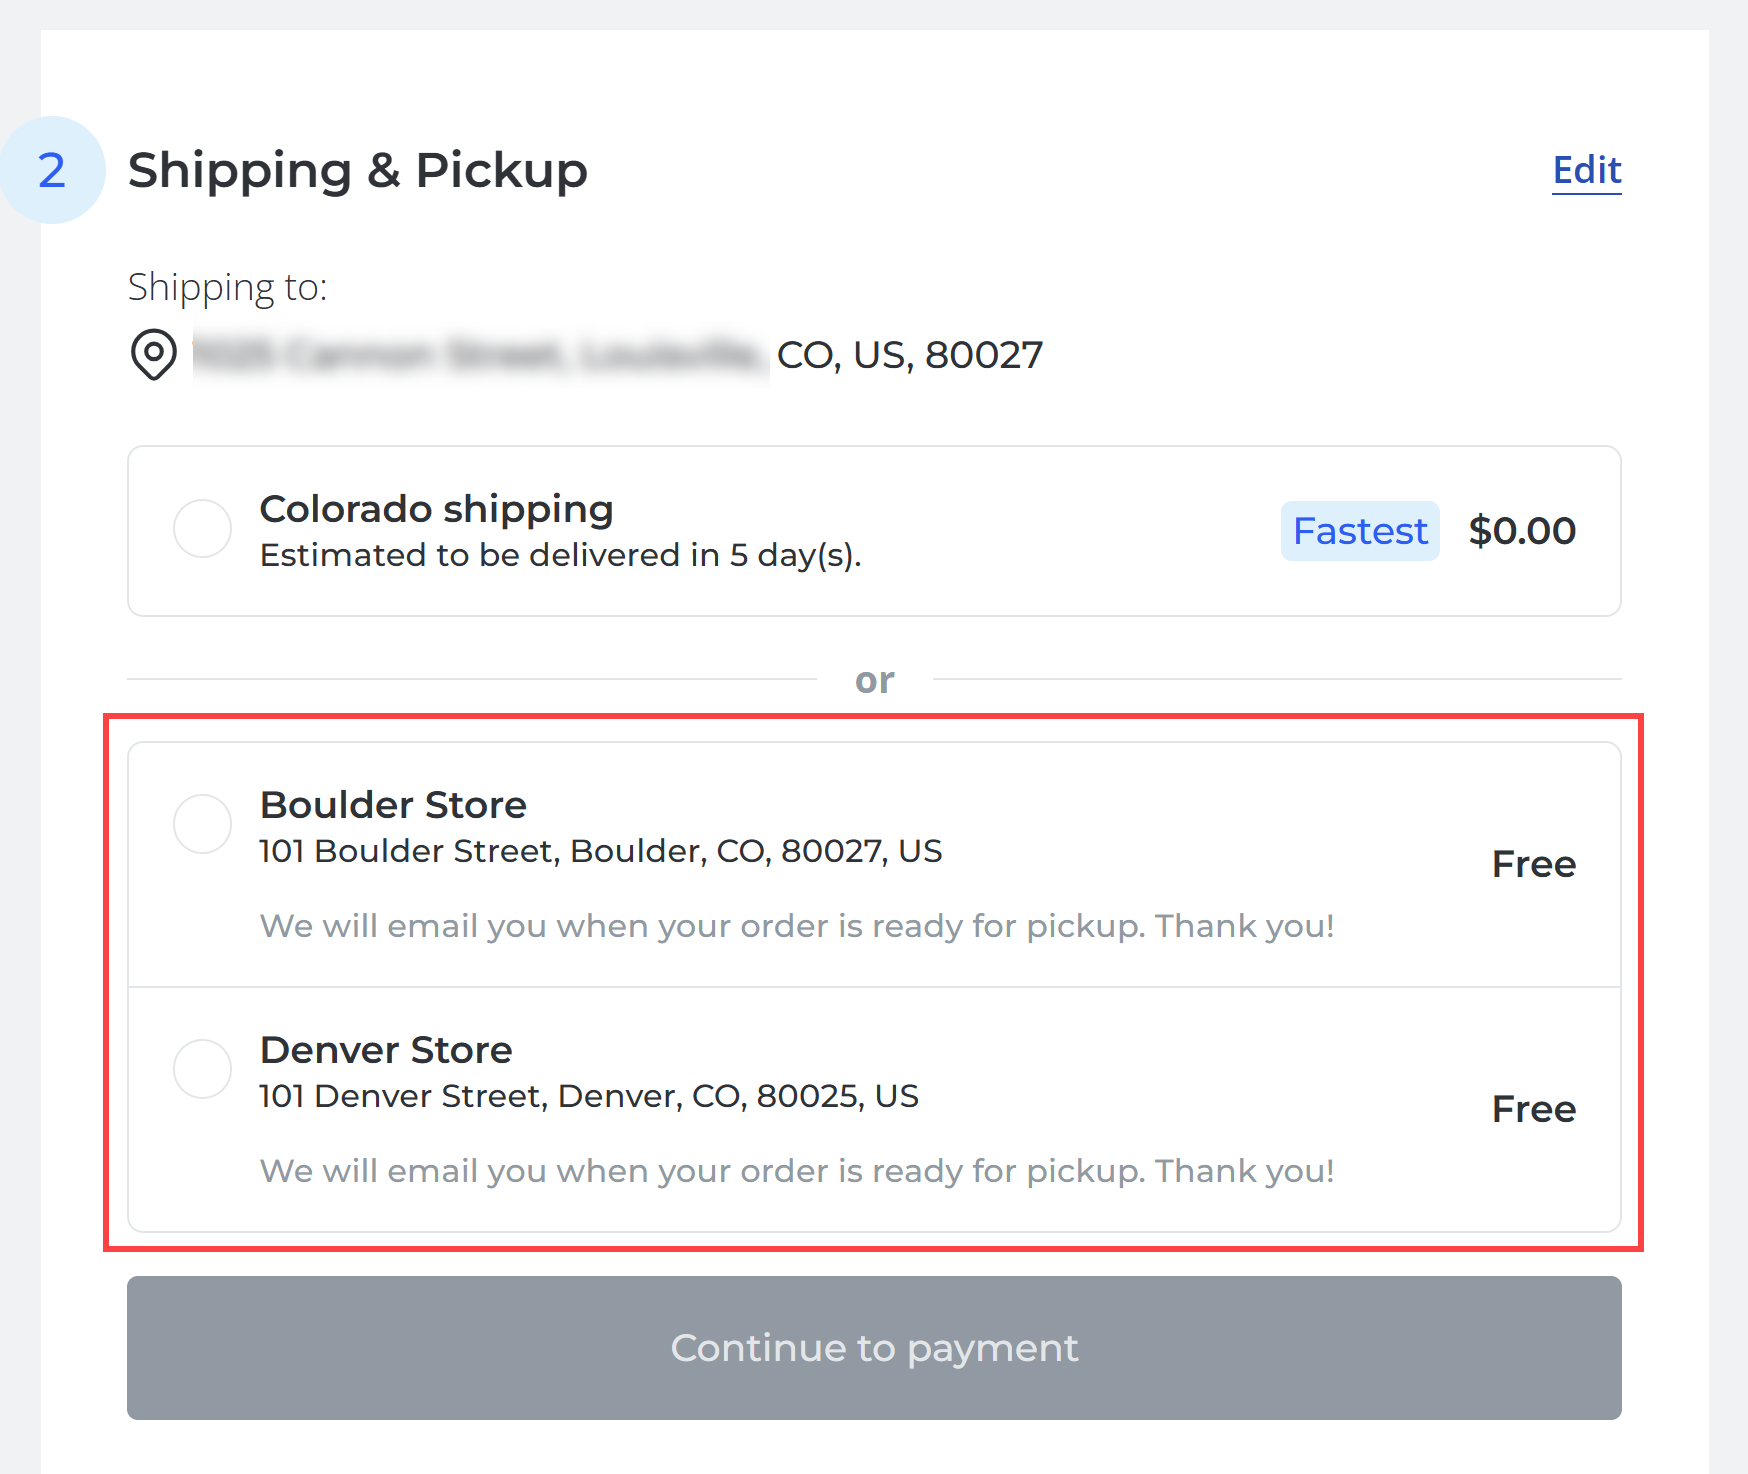
Task: Click the Free label for Denver Store
Action: (1535, 1108)
